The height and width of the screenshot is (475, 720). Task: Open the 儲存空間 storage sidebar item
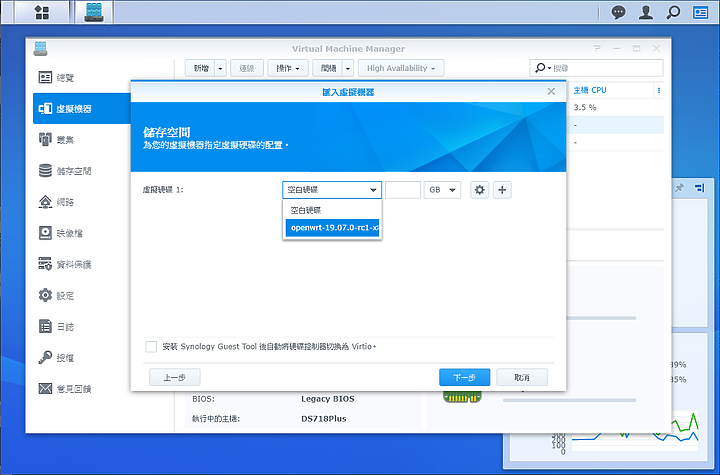(82, 171)
